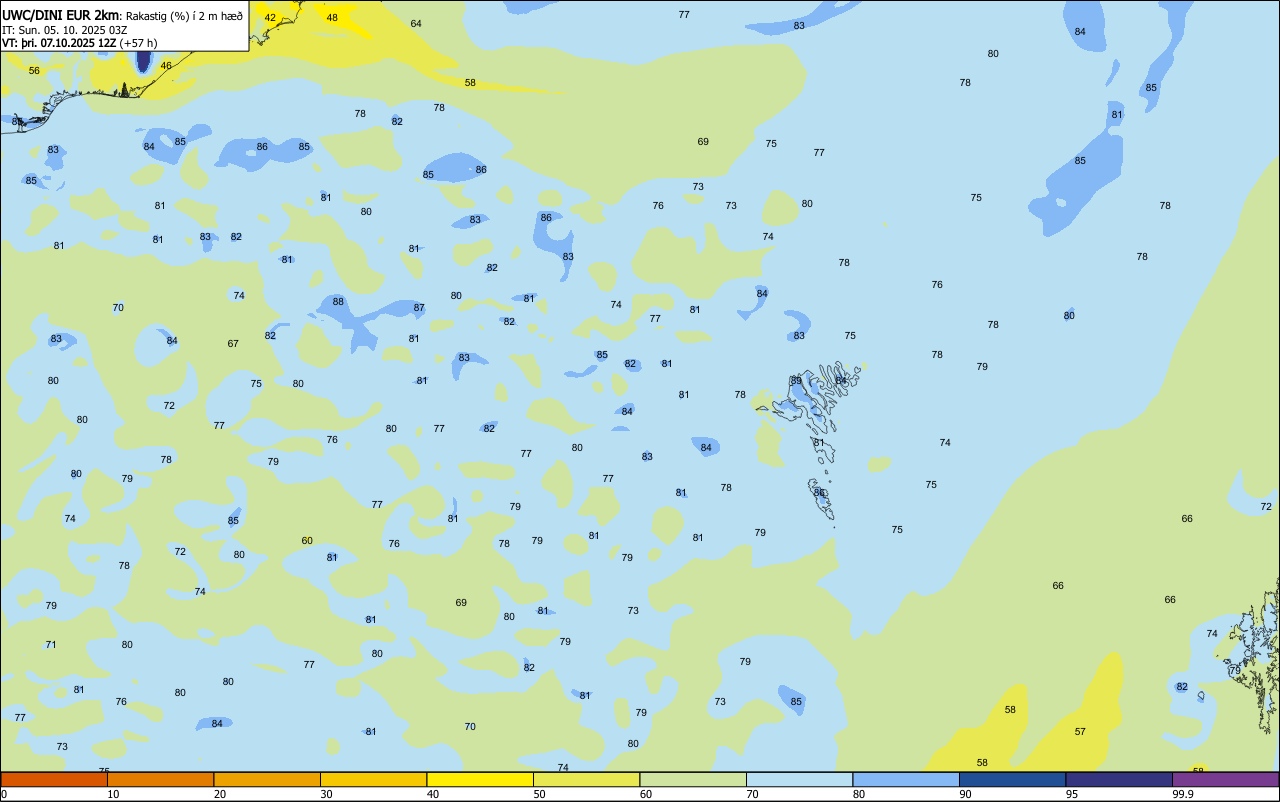Click the 'VT: þri. 07.10.2025 12Z' line
Screen dimensions: 1280x802
[59, 43]
